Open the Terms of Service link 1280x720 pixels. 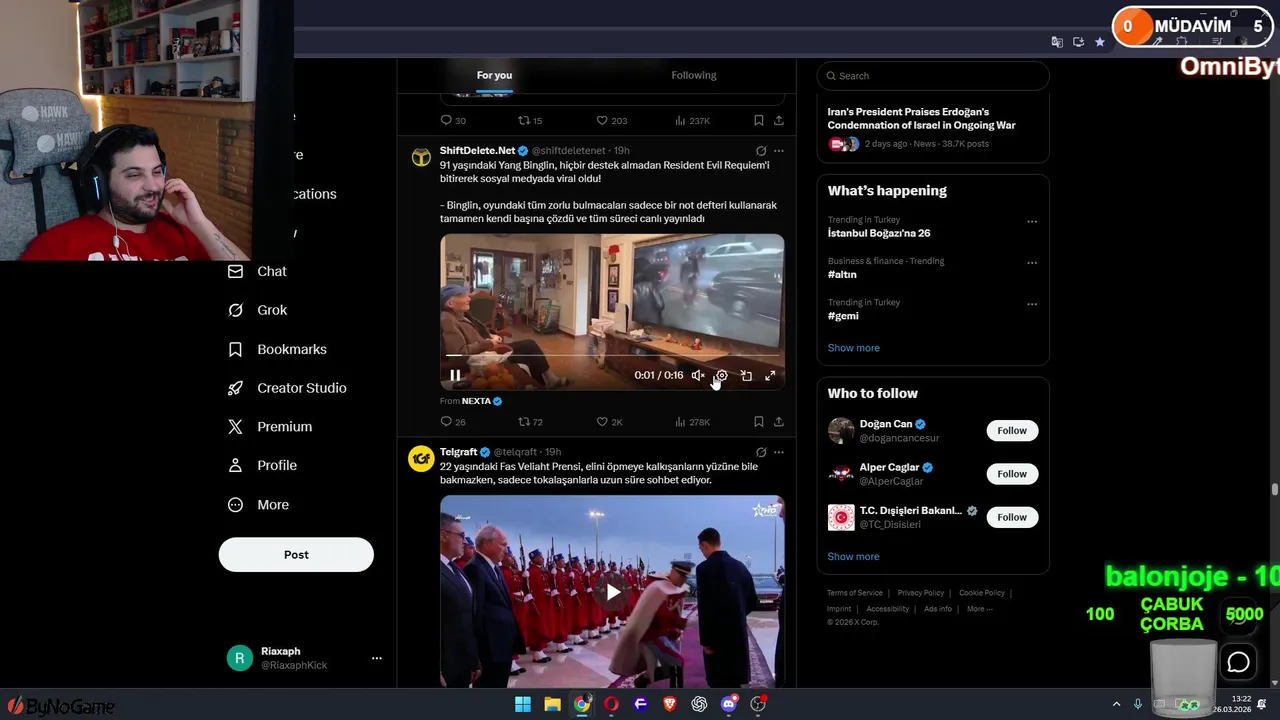click(855, 593)
